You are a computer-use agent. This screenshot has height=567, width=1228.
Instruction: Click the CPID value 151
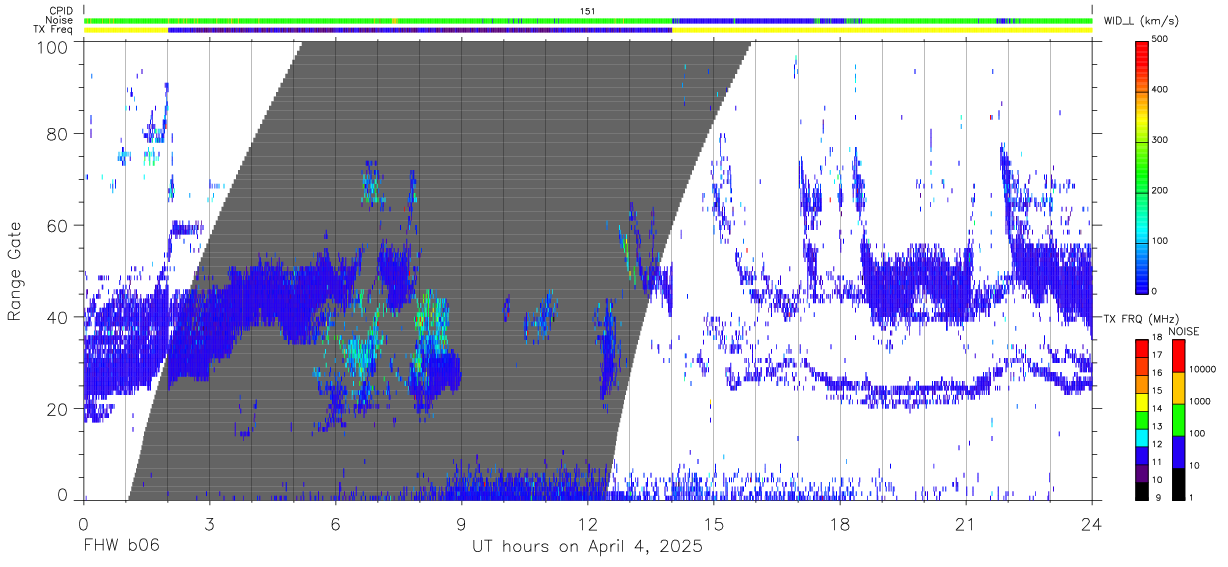[588, 10]
